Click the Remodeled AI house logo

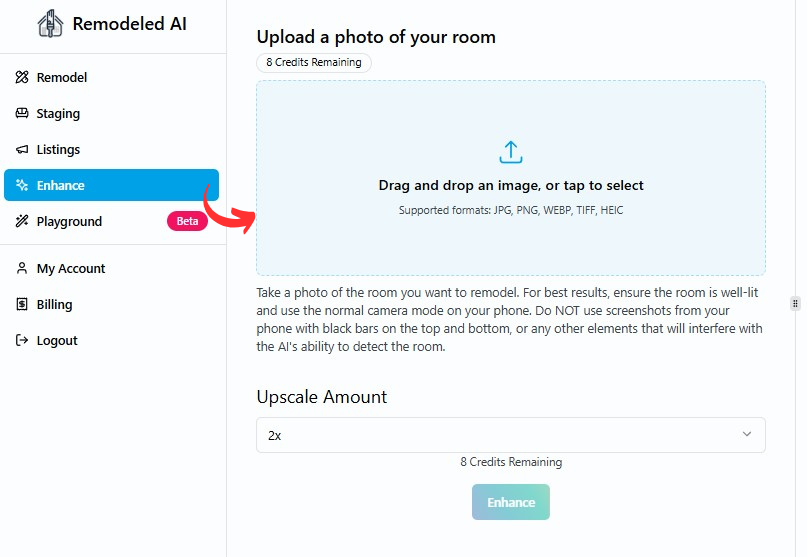[50, 24]
